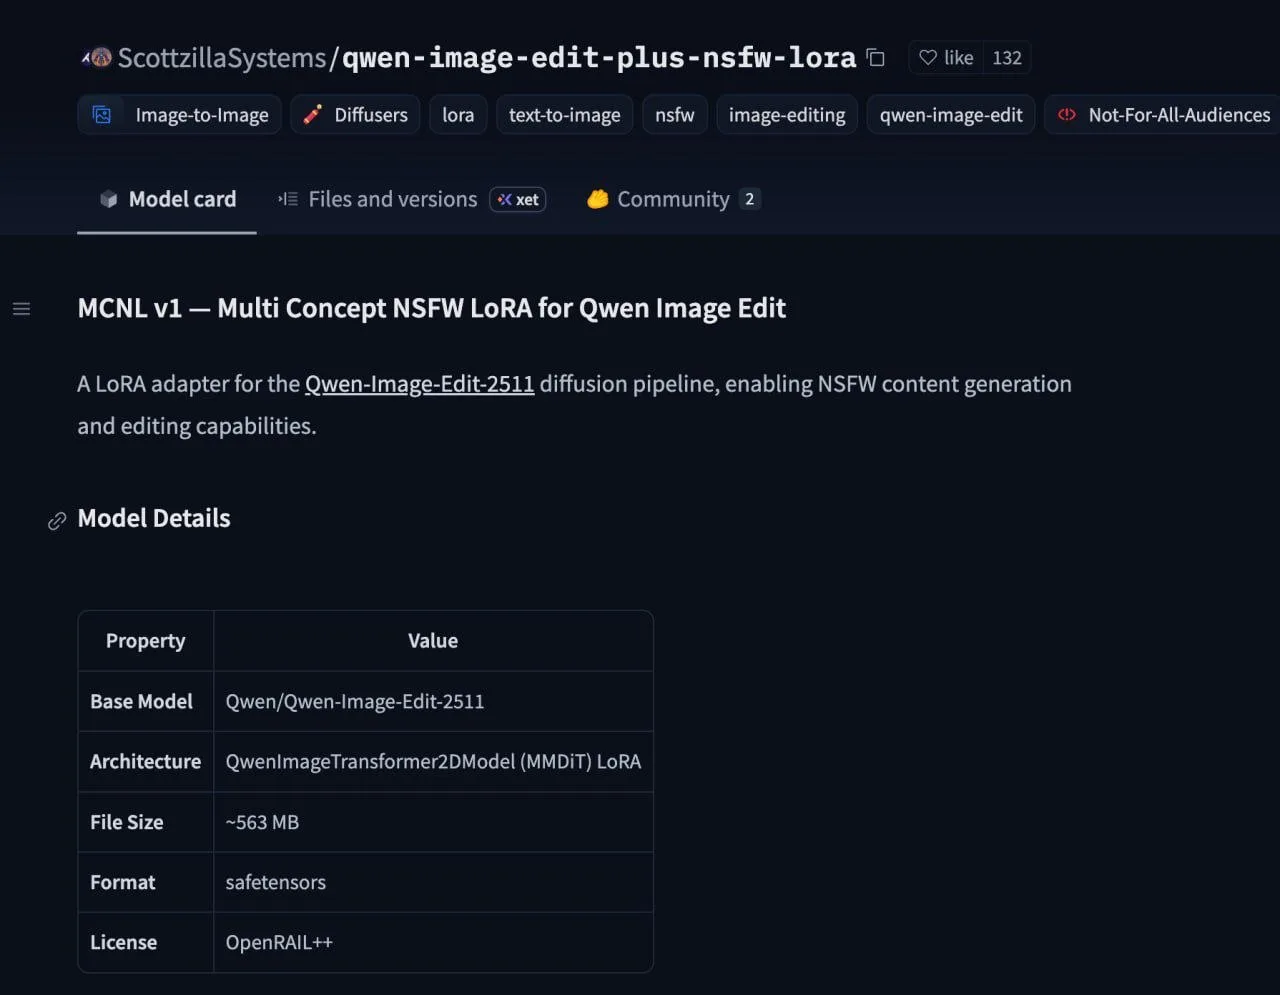Screen dimensions: 1280x995
Task: Click the Community discussion count badge
Action: [x=749, y=199]
